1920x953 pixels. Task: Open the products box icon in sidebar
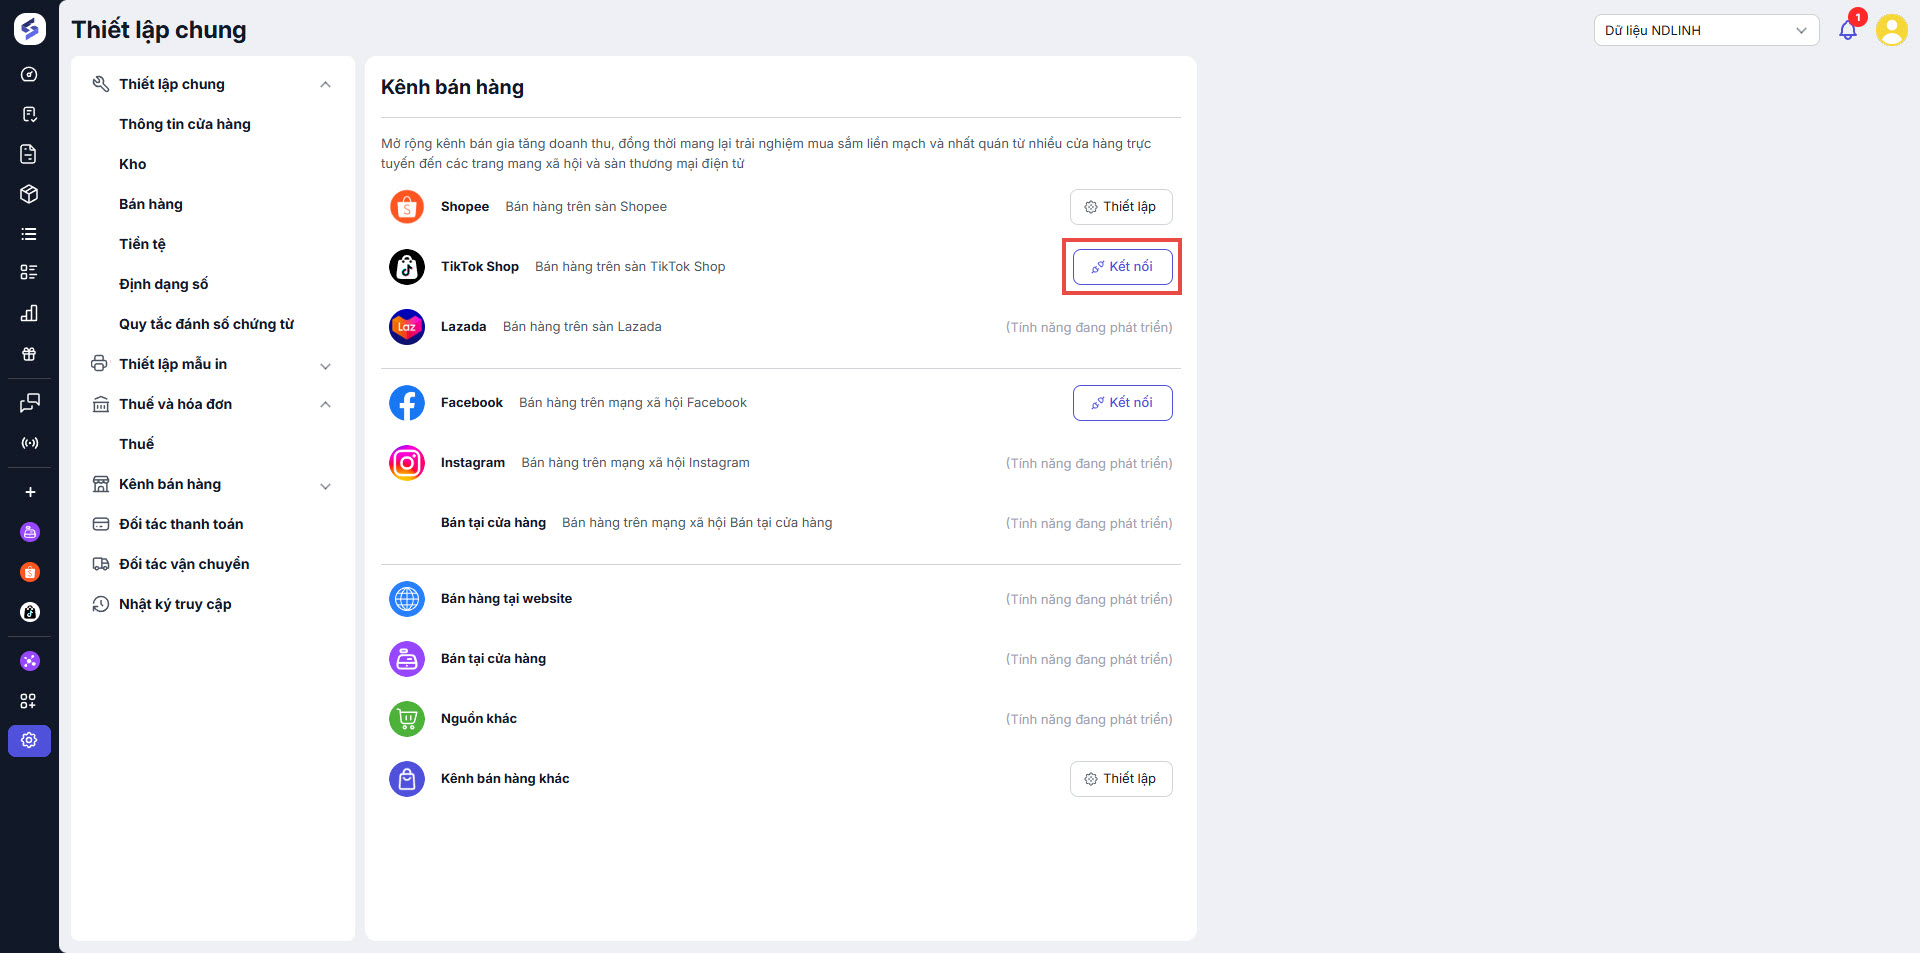(x=29, y=194)
